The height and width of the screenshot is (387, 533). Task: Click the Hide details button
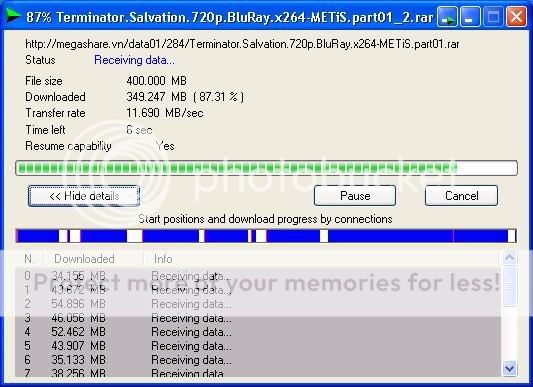tap(84, 196)
